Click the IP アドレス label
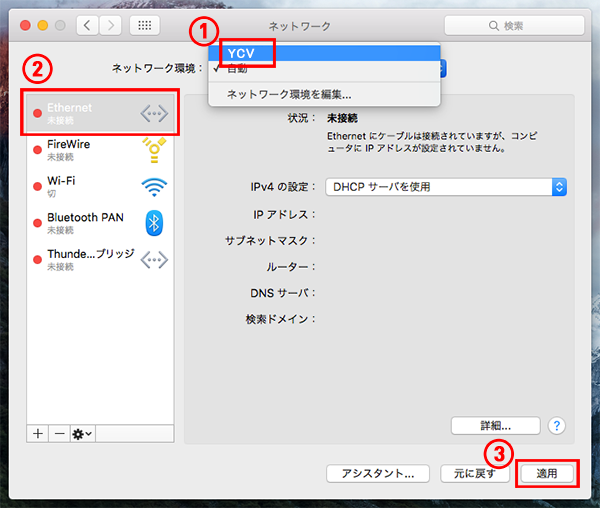 (284, 215)
